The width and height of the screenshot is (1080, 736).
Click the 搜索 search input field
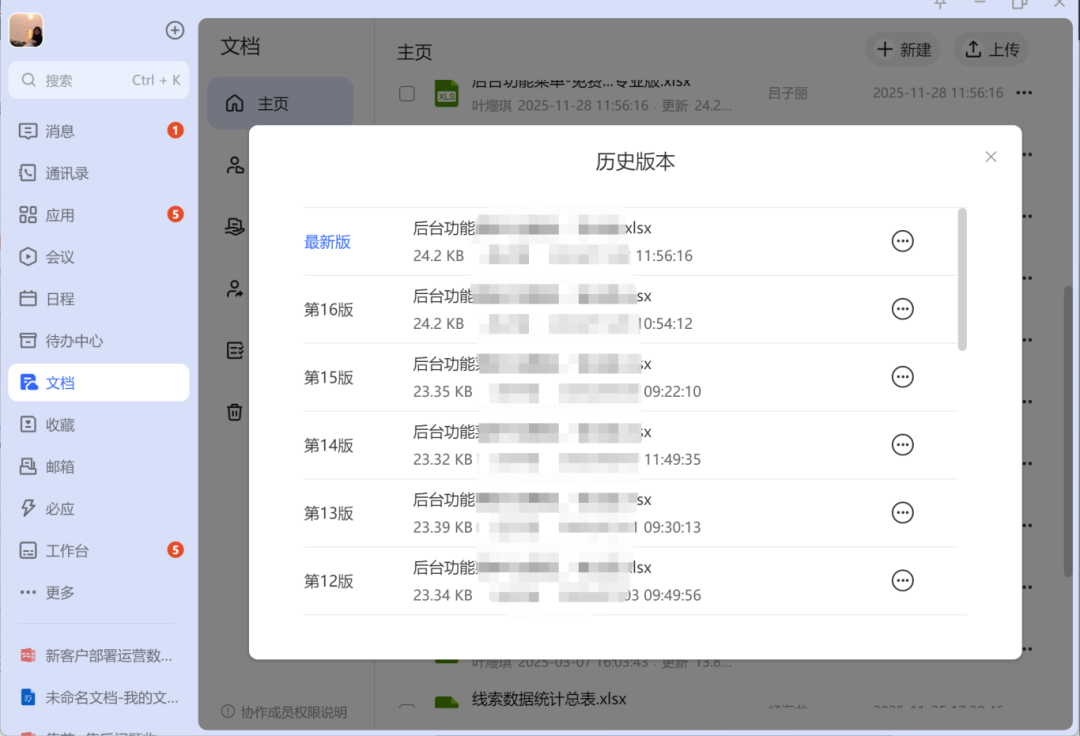(98, 79)
